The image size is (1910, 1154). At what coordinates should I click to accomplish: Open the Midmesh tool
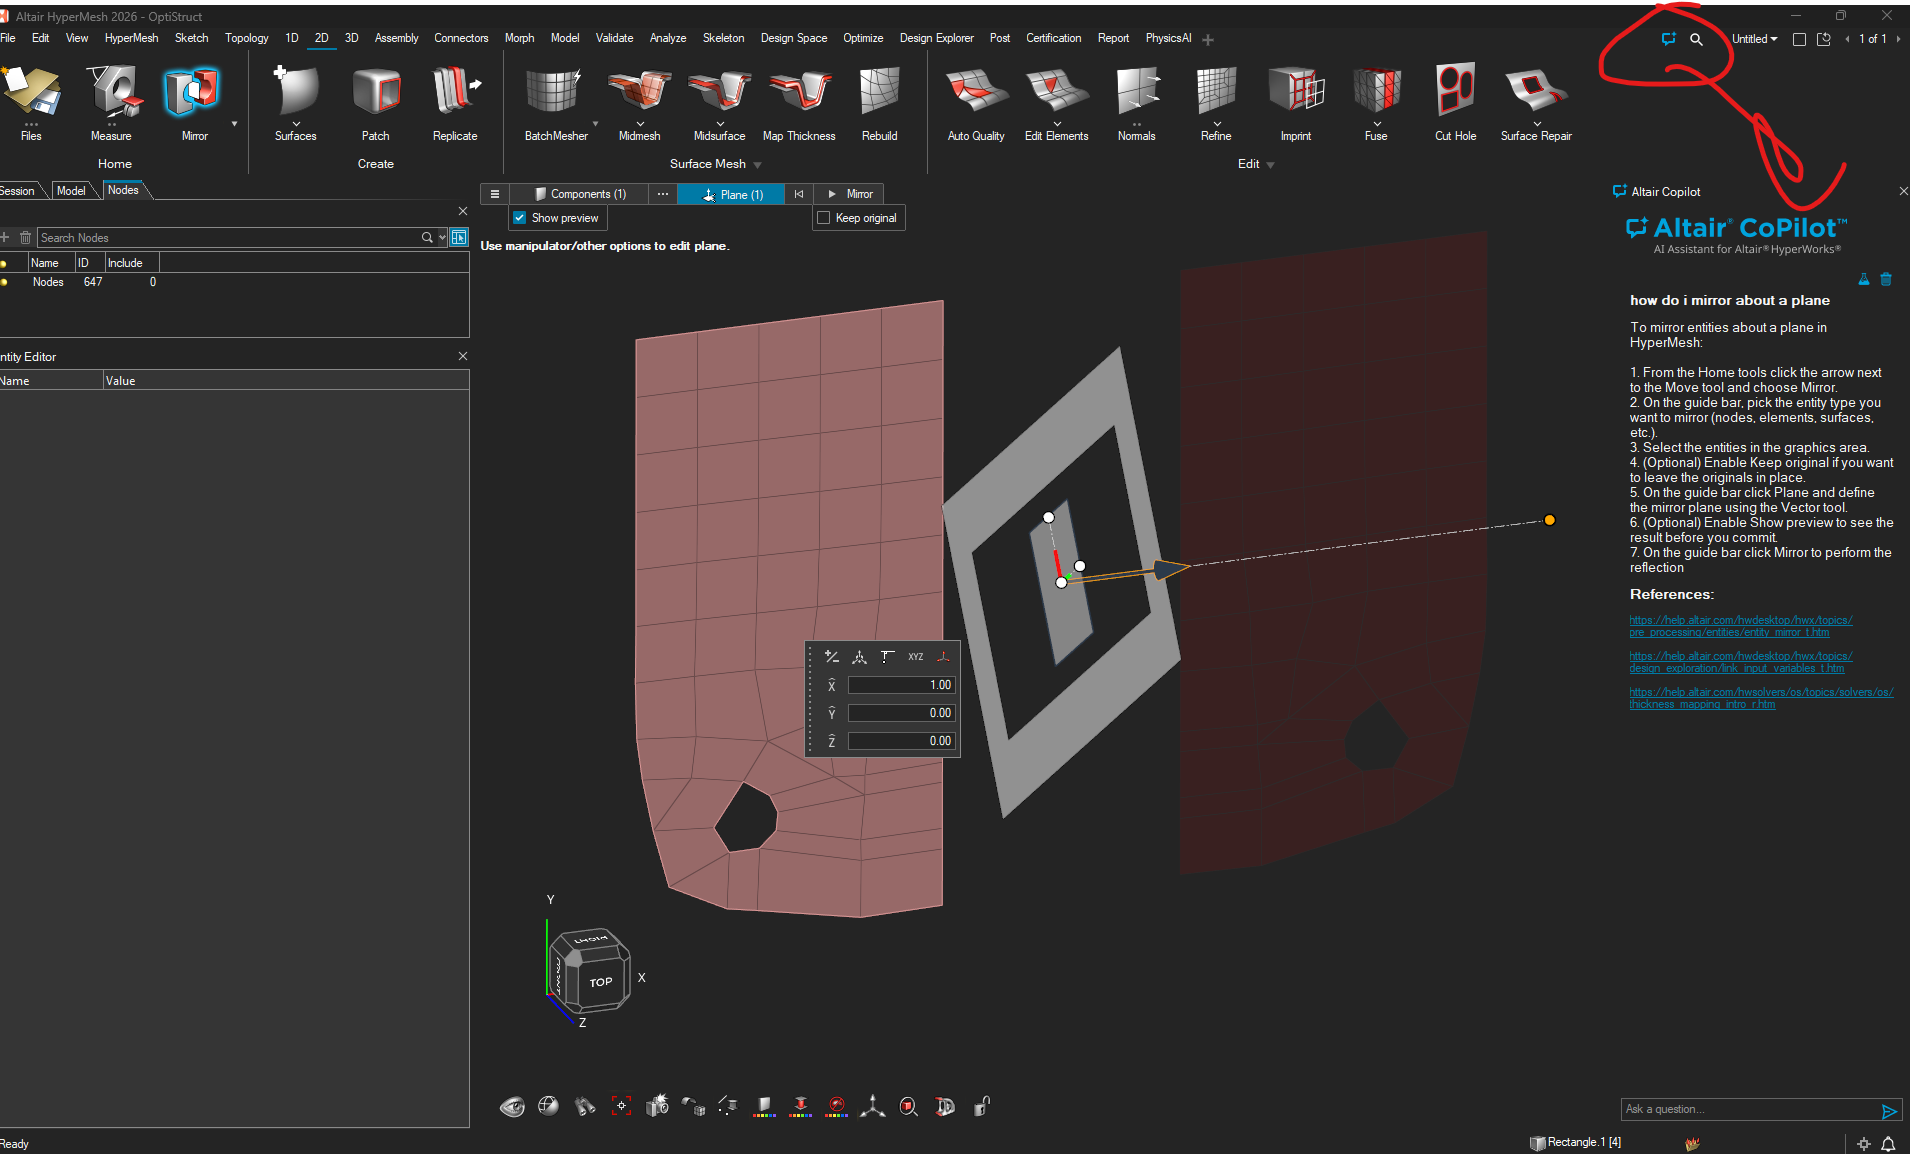[x=639, y=104]
